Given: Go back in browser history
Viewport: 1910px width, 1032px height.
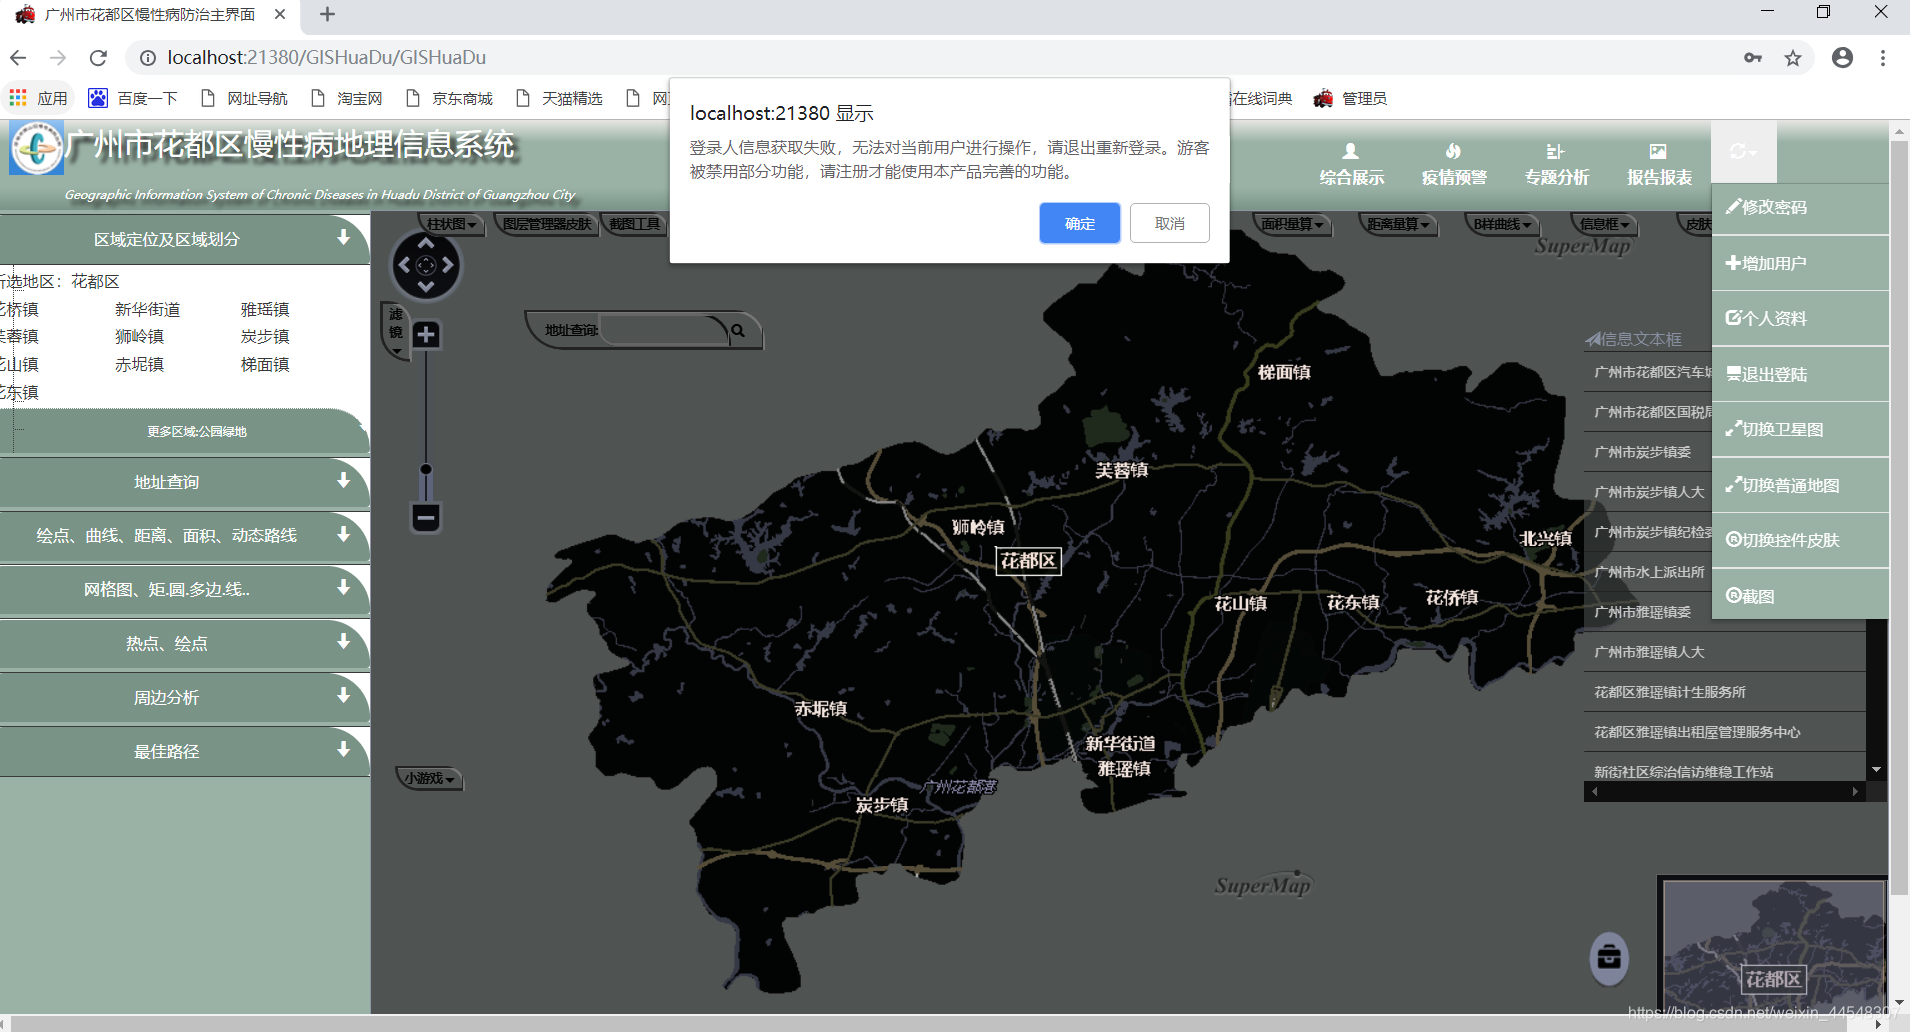Looking at the screenshot, I should point(18,58).
